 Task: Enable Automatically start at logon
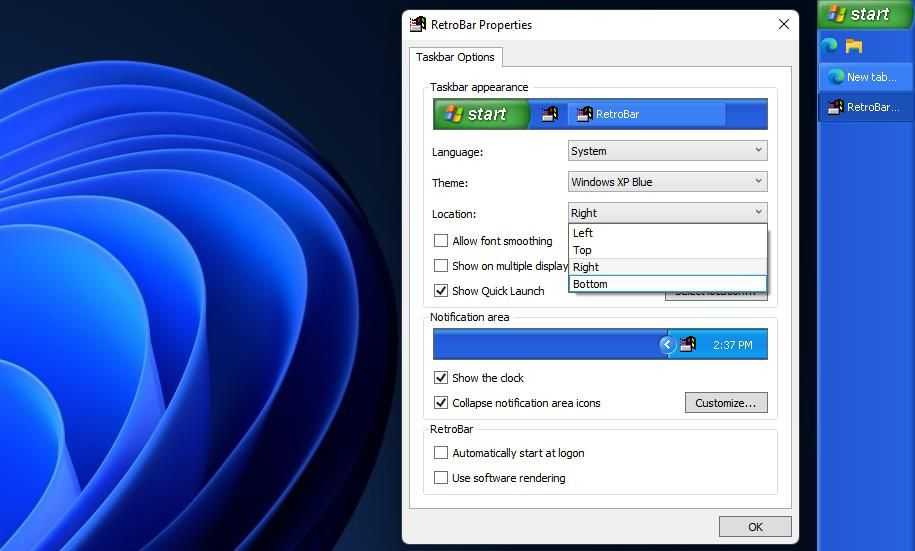tap(441, 453)
